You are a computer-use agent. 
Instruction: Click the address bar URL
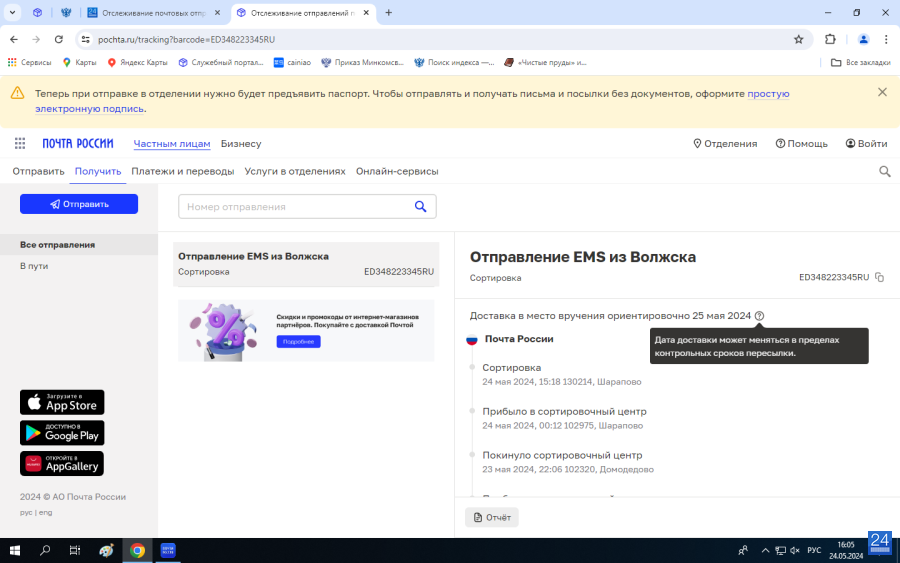pos(186,40)
